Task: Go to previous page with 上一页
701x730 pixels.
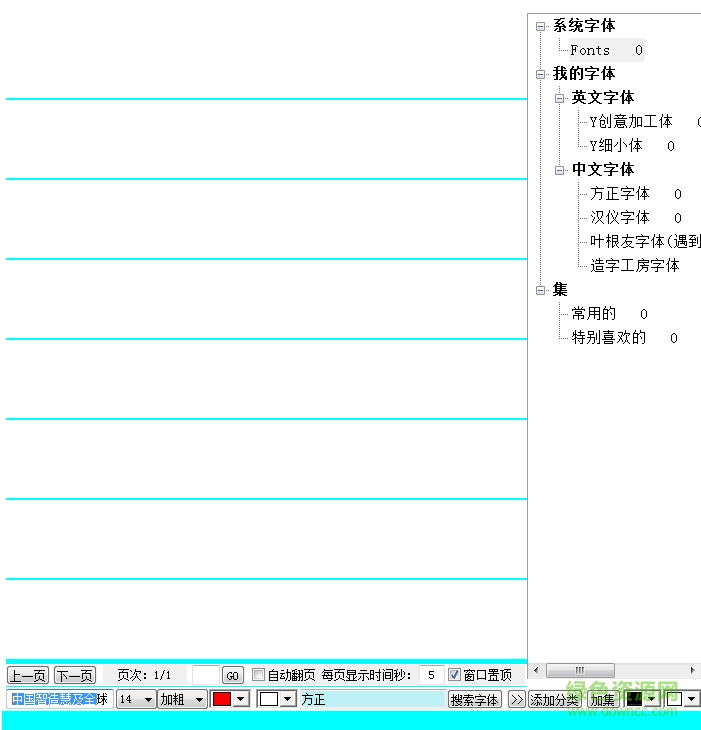Action: pyautogui.click(x=28, y=676)
